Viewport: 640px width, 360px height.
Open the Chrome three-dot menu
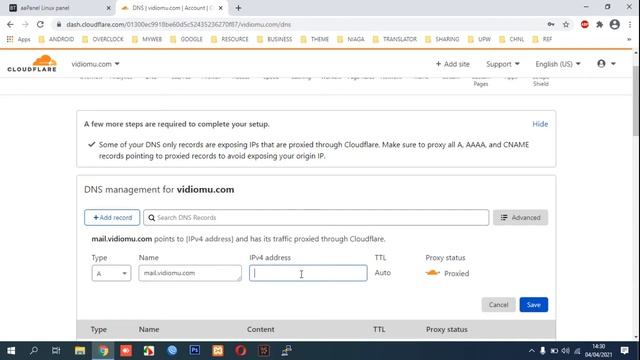630,24
